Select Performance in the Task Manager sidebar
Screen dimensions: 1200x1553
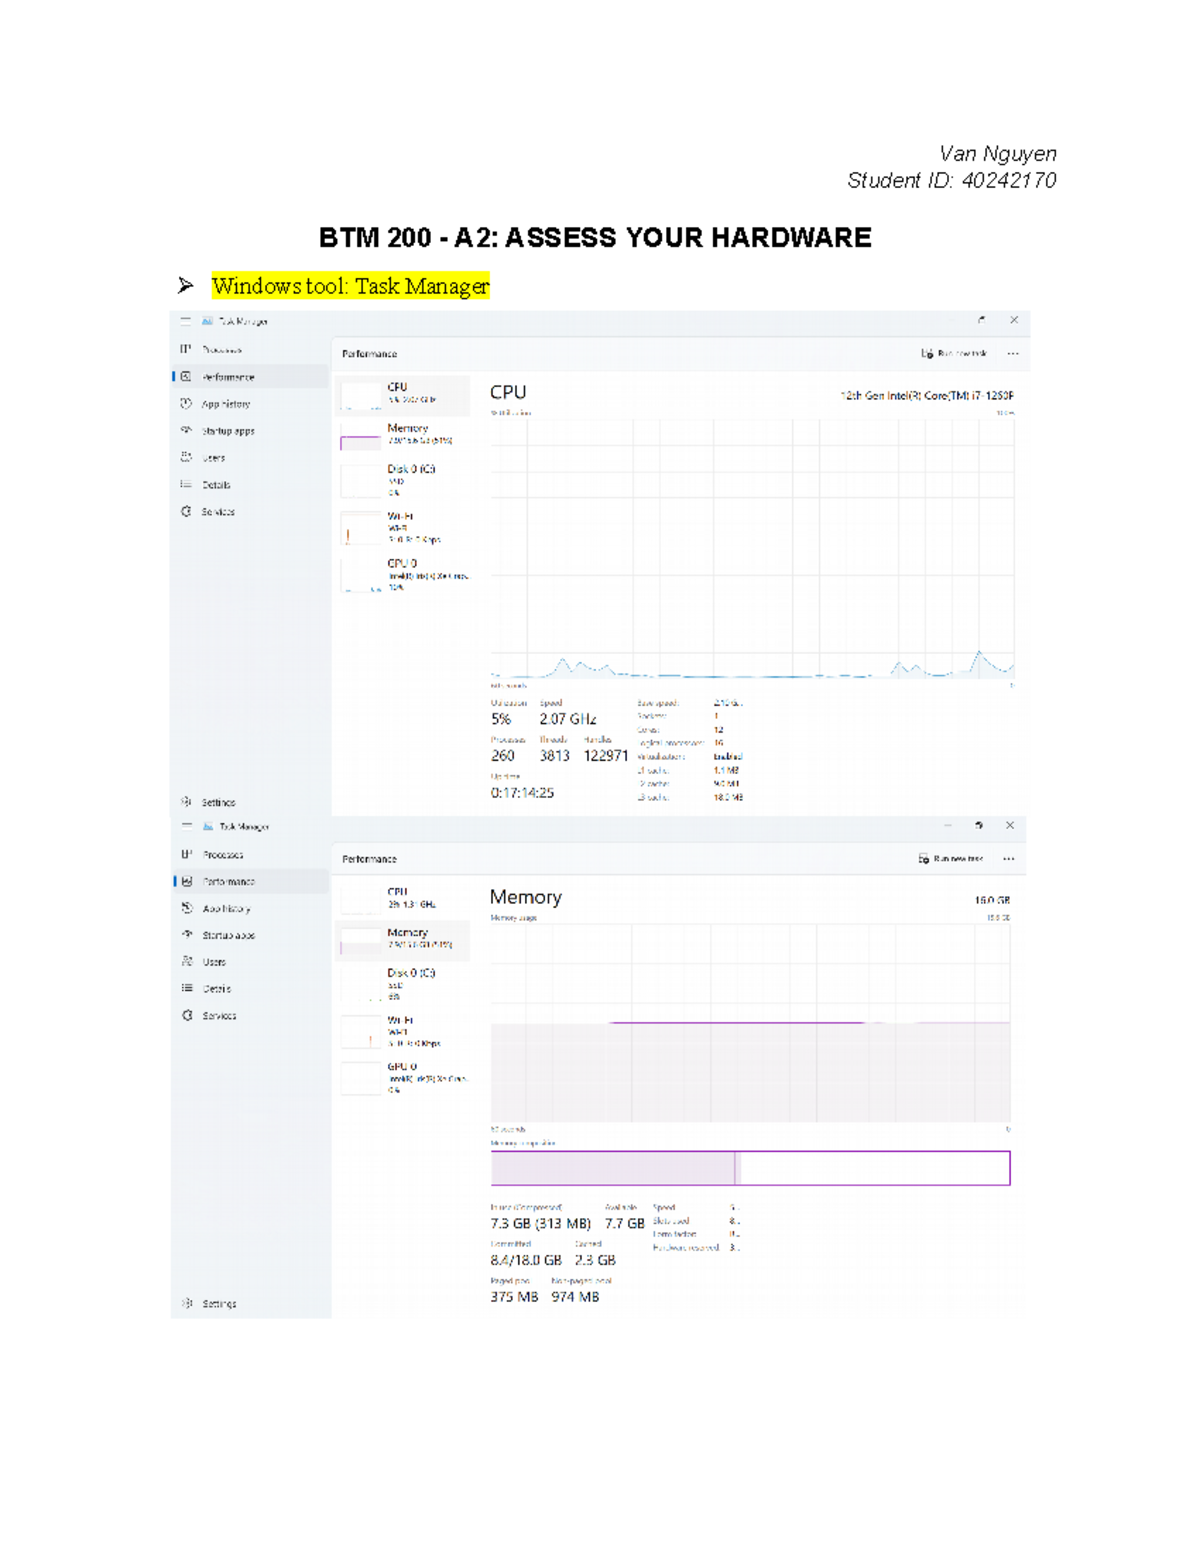click(227, 377)
